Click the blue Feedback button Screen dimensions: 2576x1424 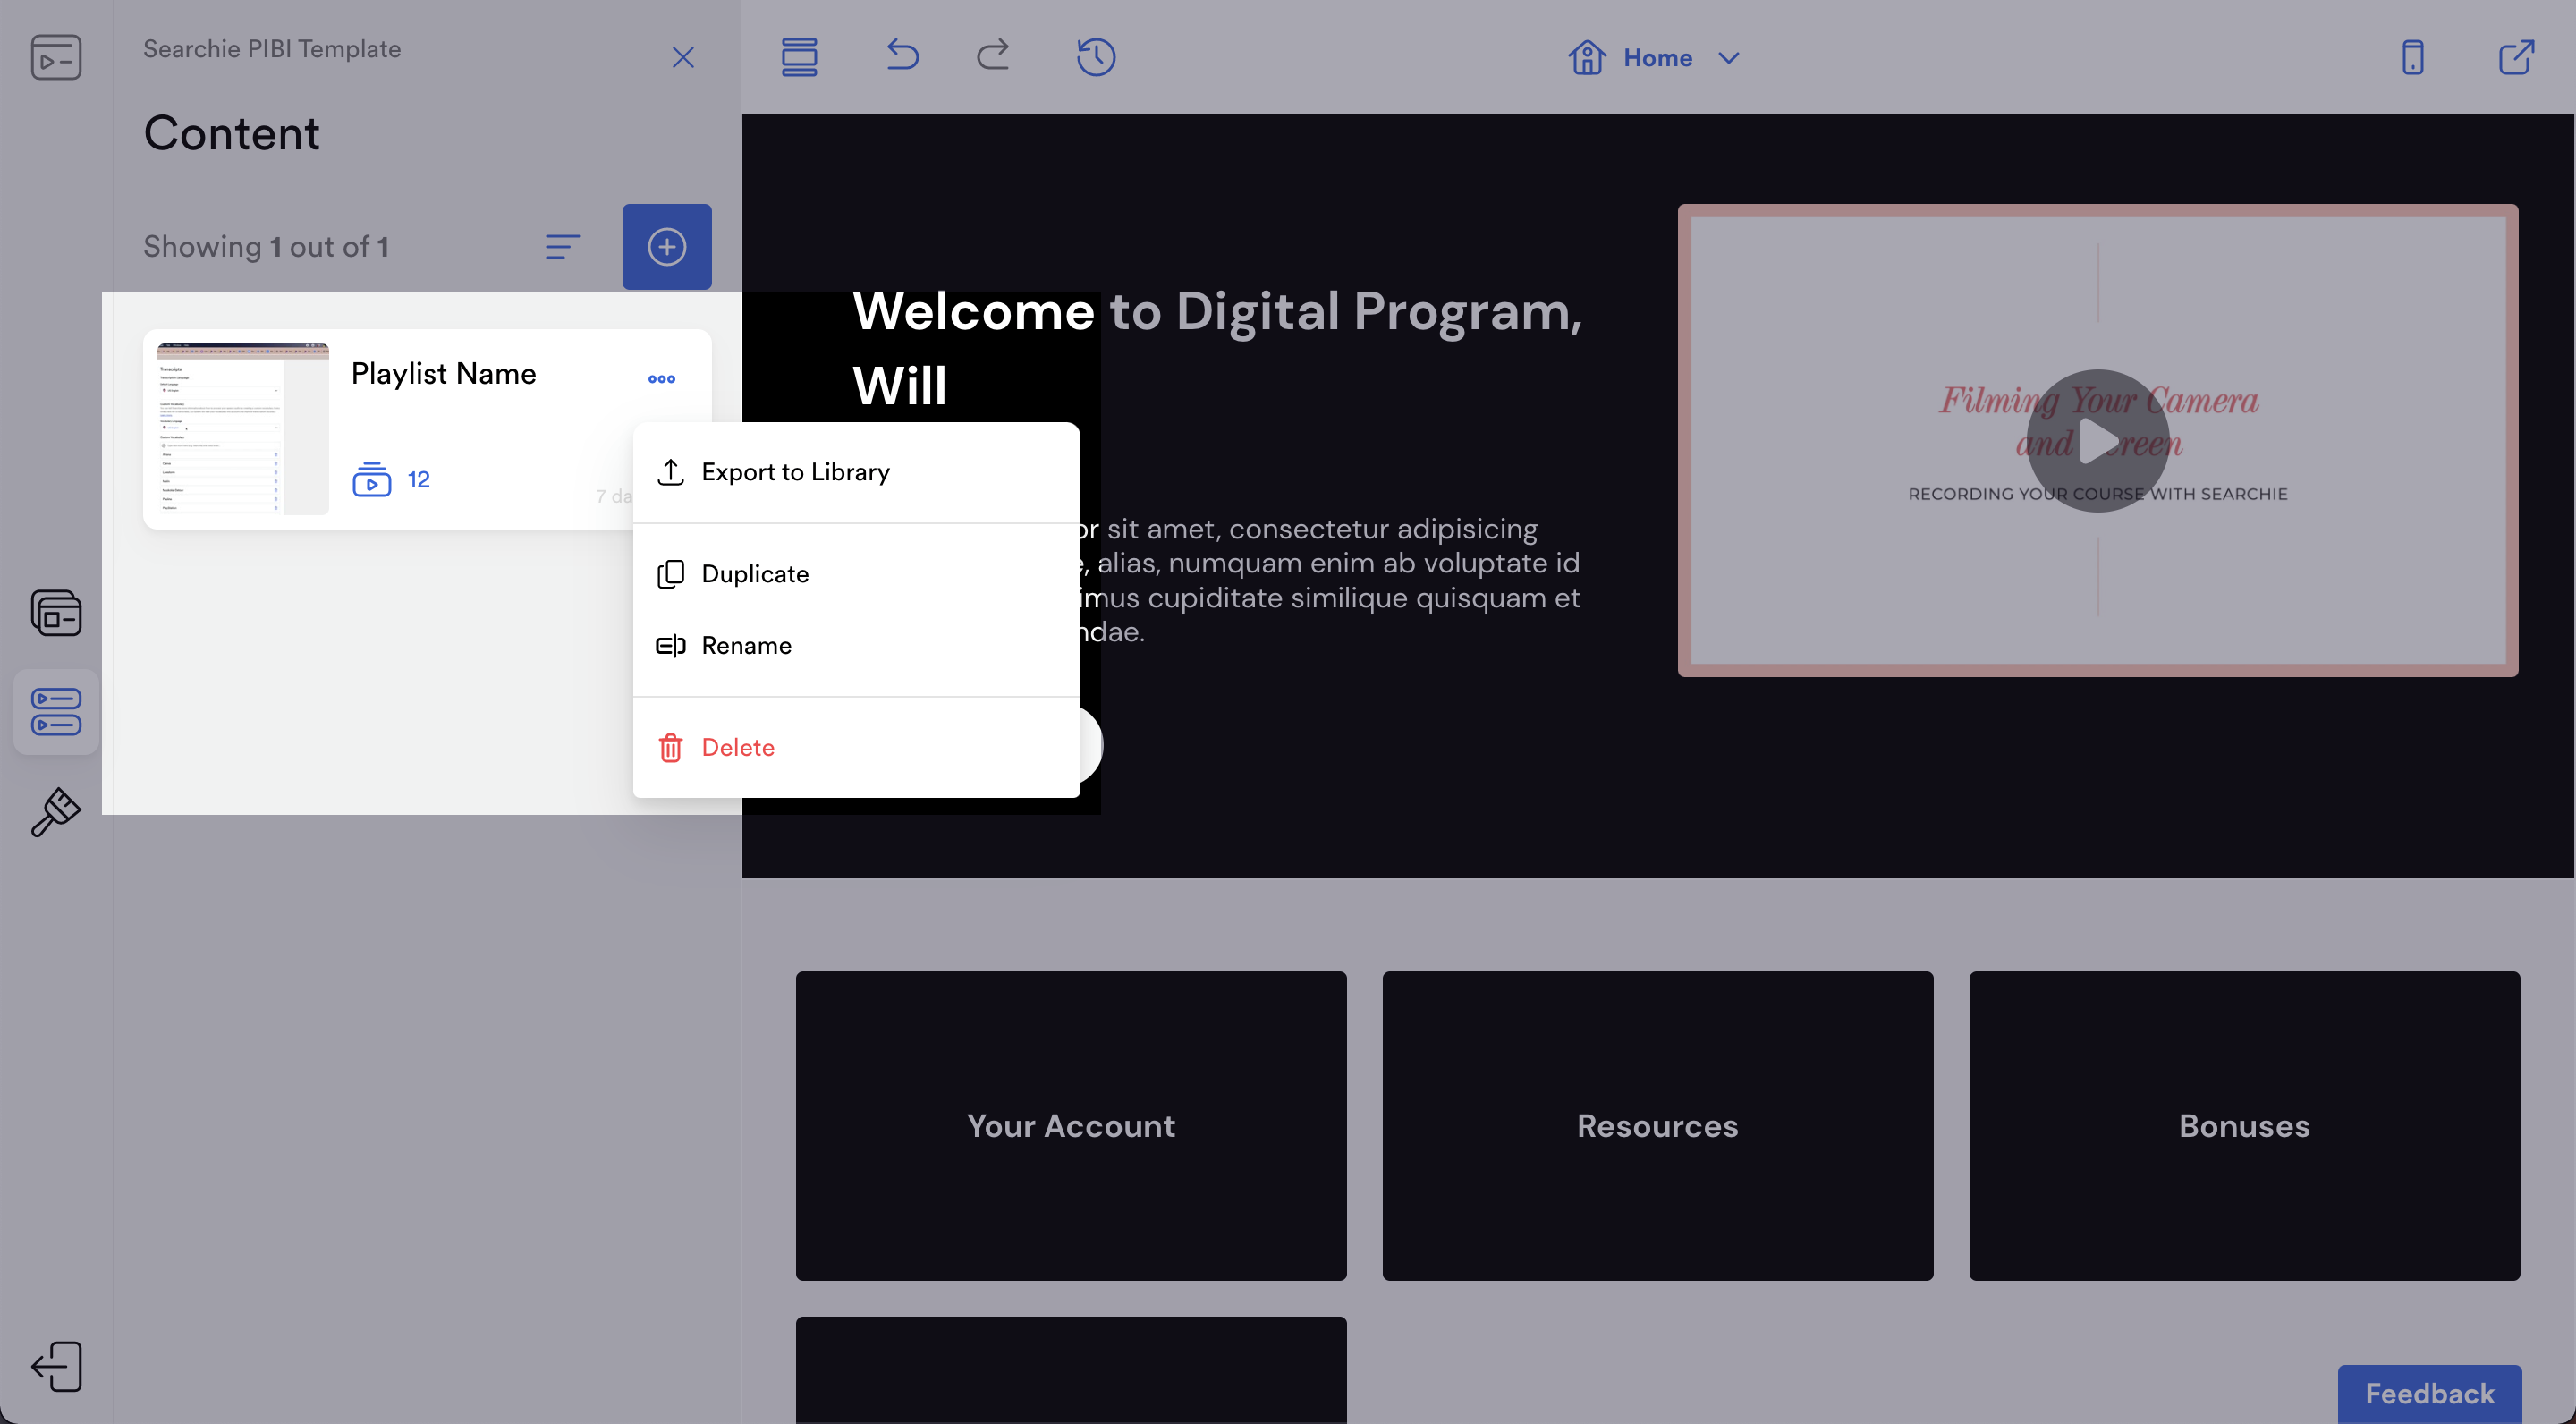pos(2428,1393)
